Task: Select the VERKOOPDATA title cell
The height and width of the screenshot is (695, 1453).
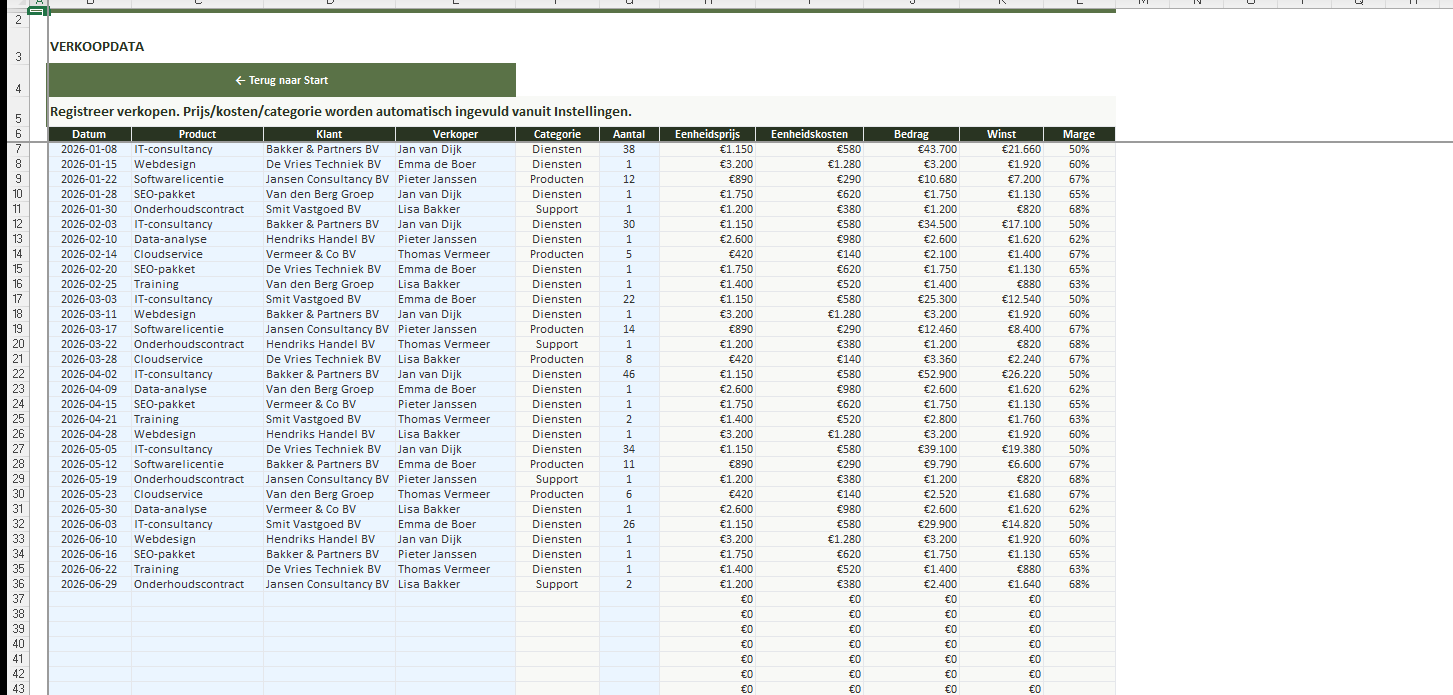Action: (97, 46)
